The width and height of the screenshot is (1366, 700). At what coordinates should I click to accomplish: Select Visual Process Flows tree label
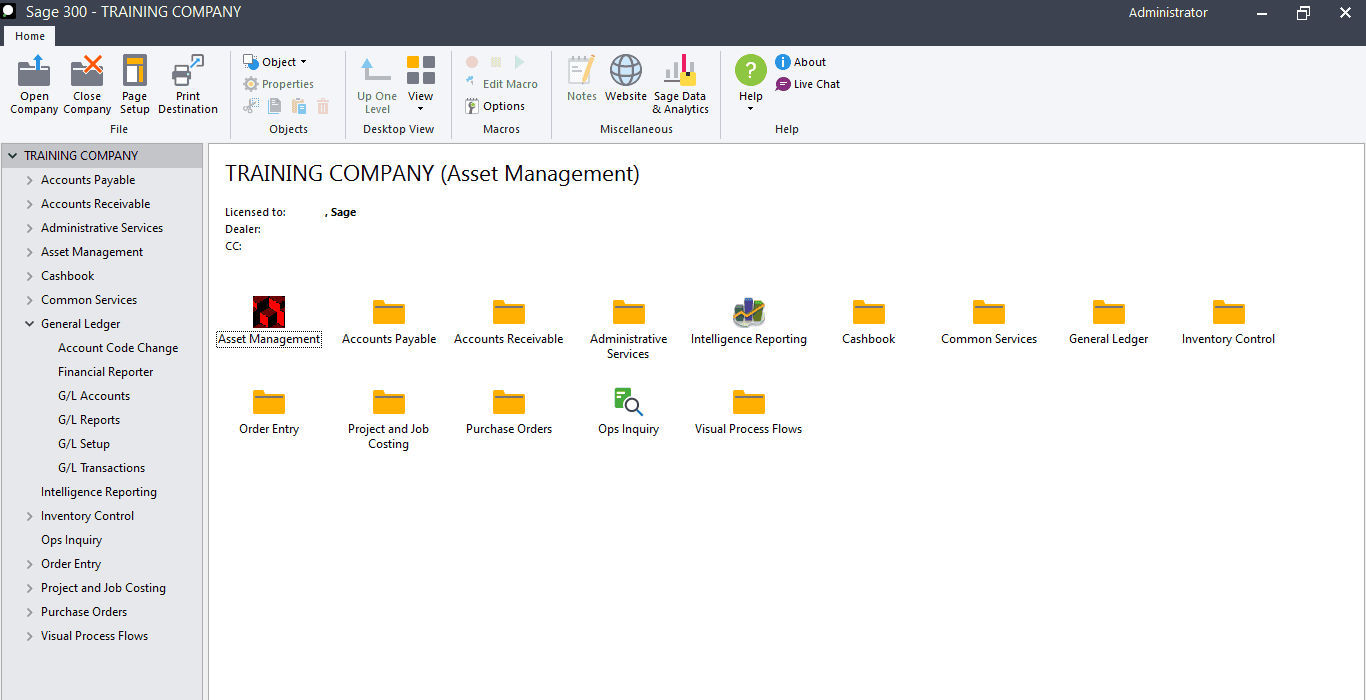coord(94,636)
